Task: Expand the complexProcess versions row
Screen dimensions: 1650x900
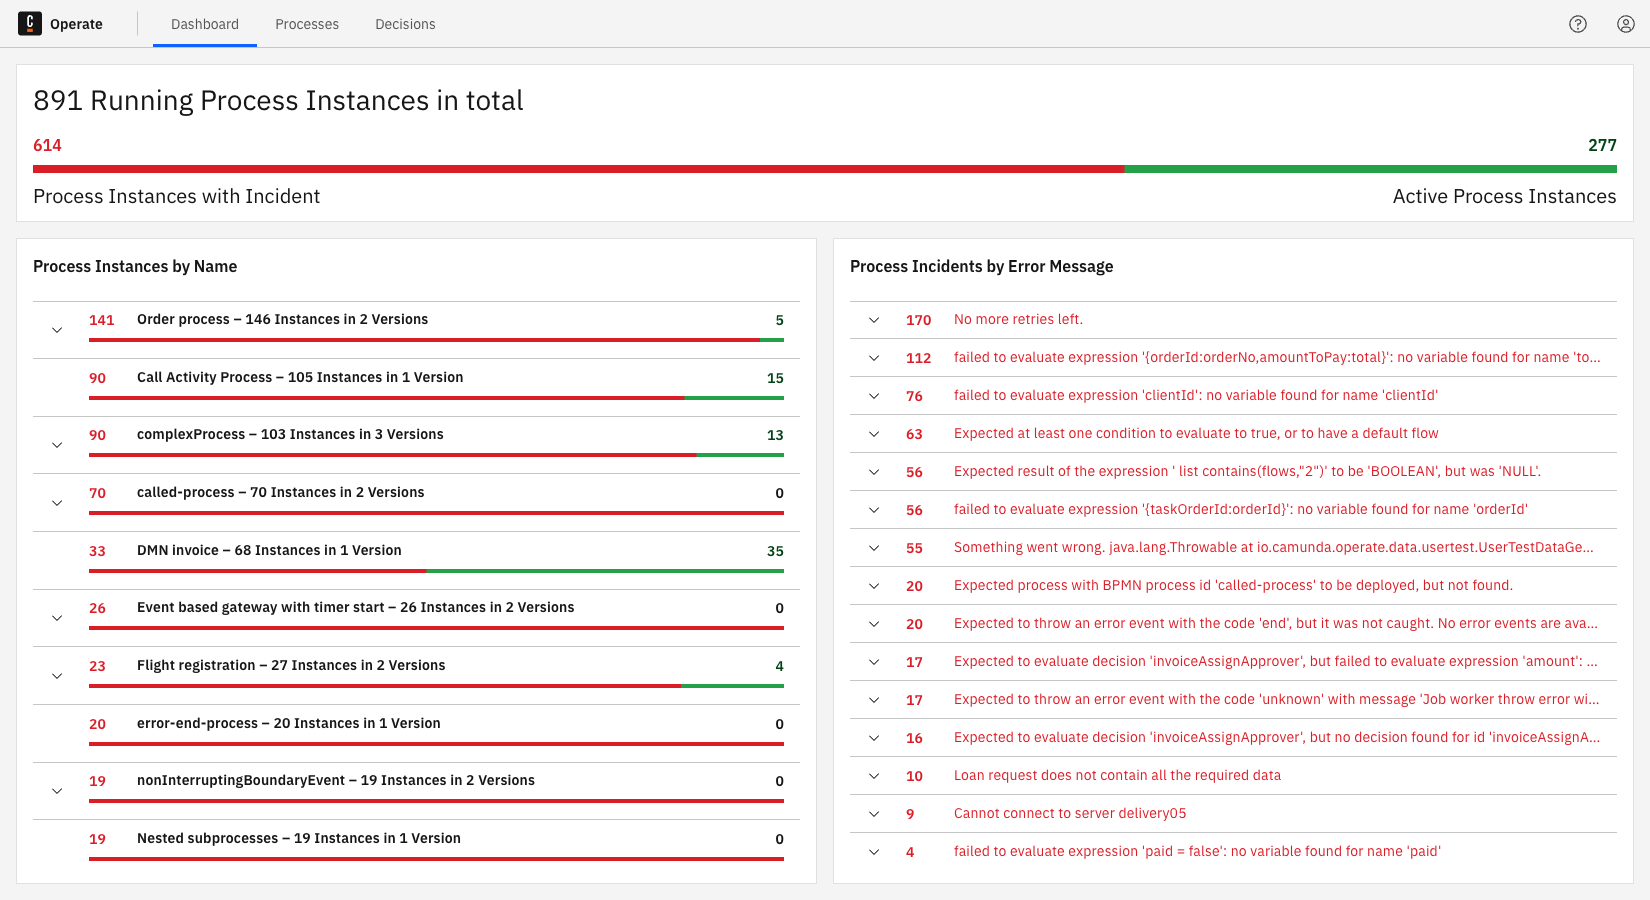Action: click(x=57, y=445)
